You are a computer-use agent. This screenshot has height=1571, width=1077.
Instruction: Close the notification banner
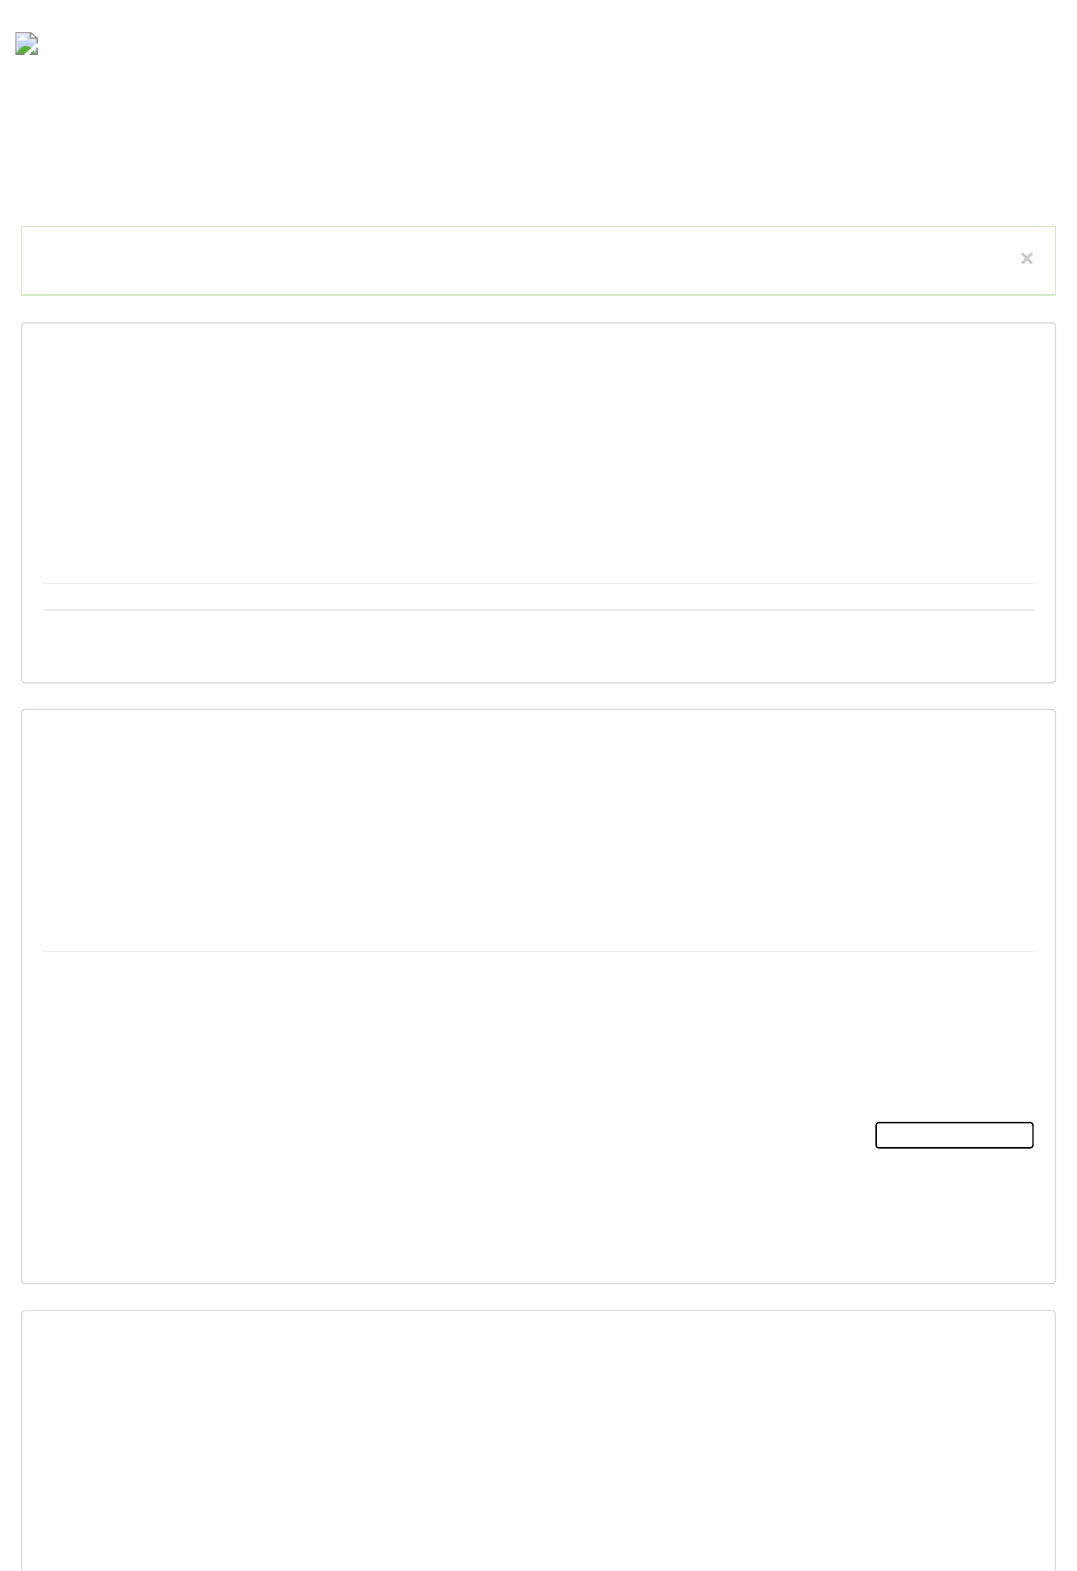pyautogui.click(x=1026, y=259)
